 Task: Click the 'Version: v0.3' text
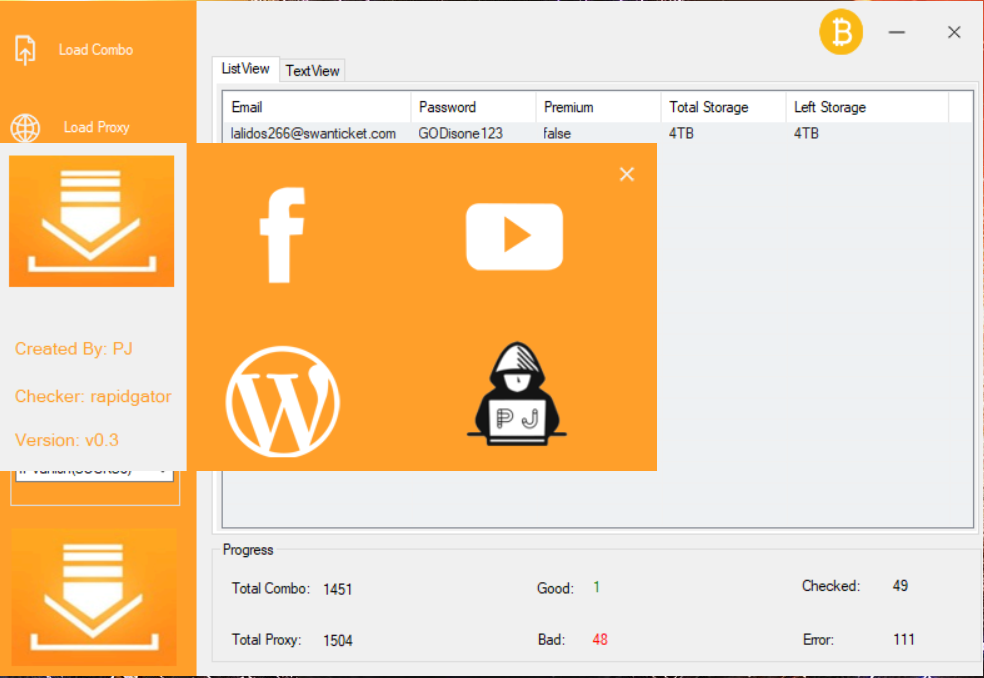[x=67, y=440]
